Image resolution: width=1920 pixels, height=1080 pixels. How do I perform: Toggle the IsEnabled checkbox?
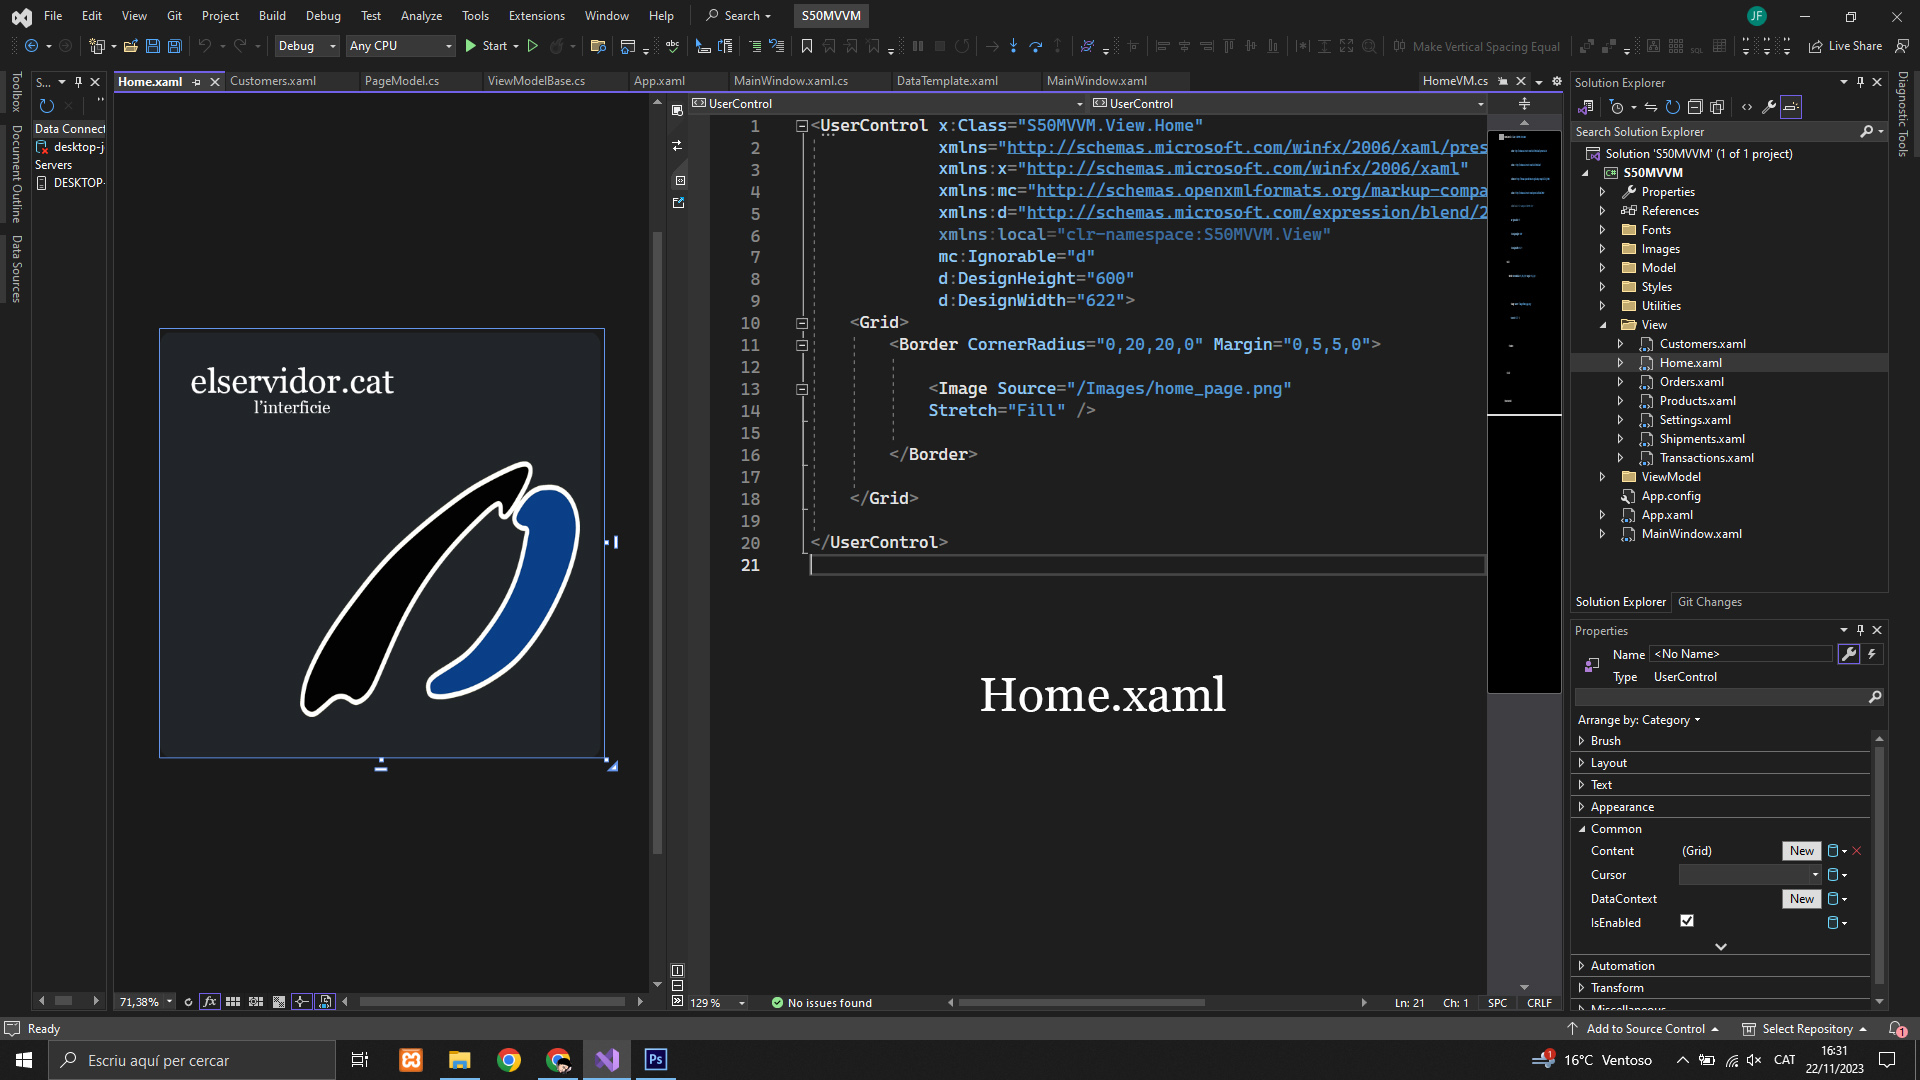(1687, 921)
